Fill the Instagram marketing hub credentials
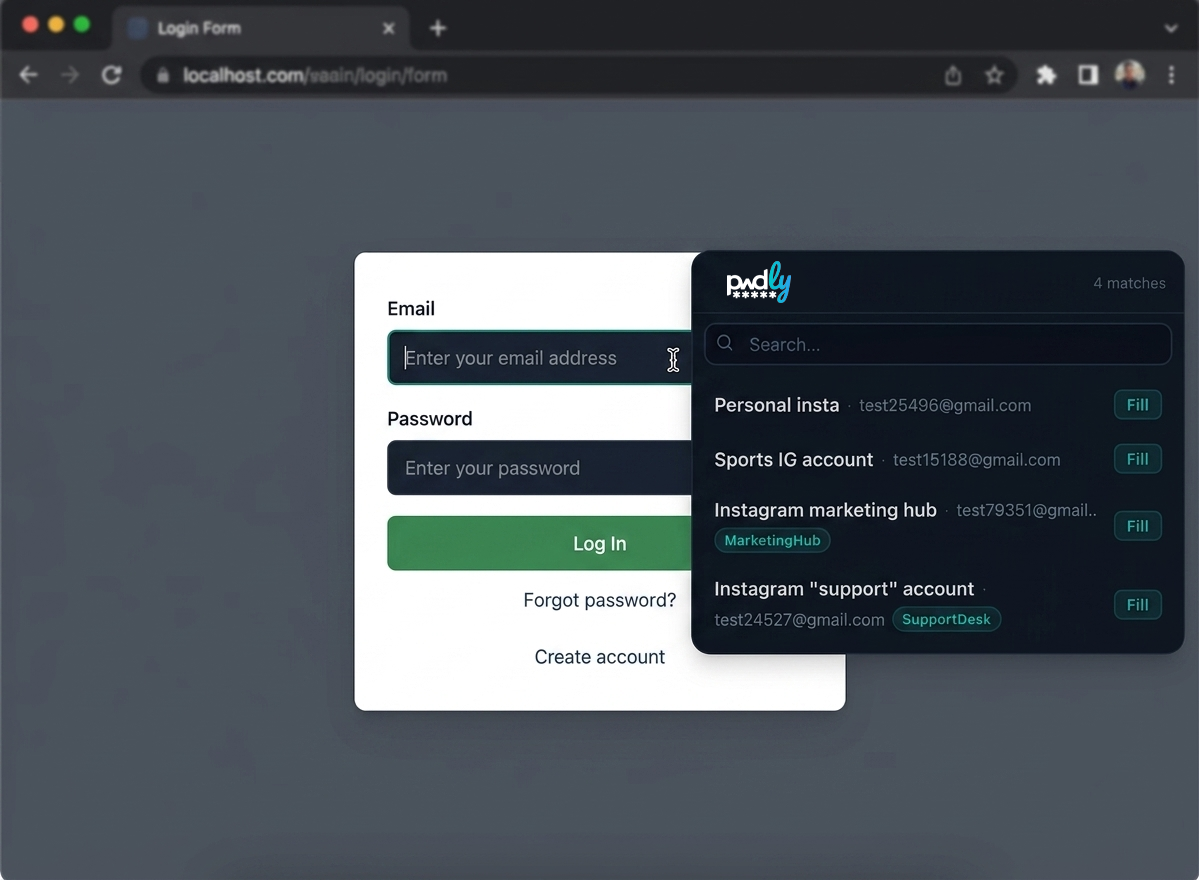Image resolution: width=1199 pixels, height=880 pixels. [x=1137, y=526]
